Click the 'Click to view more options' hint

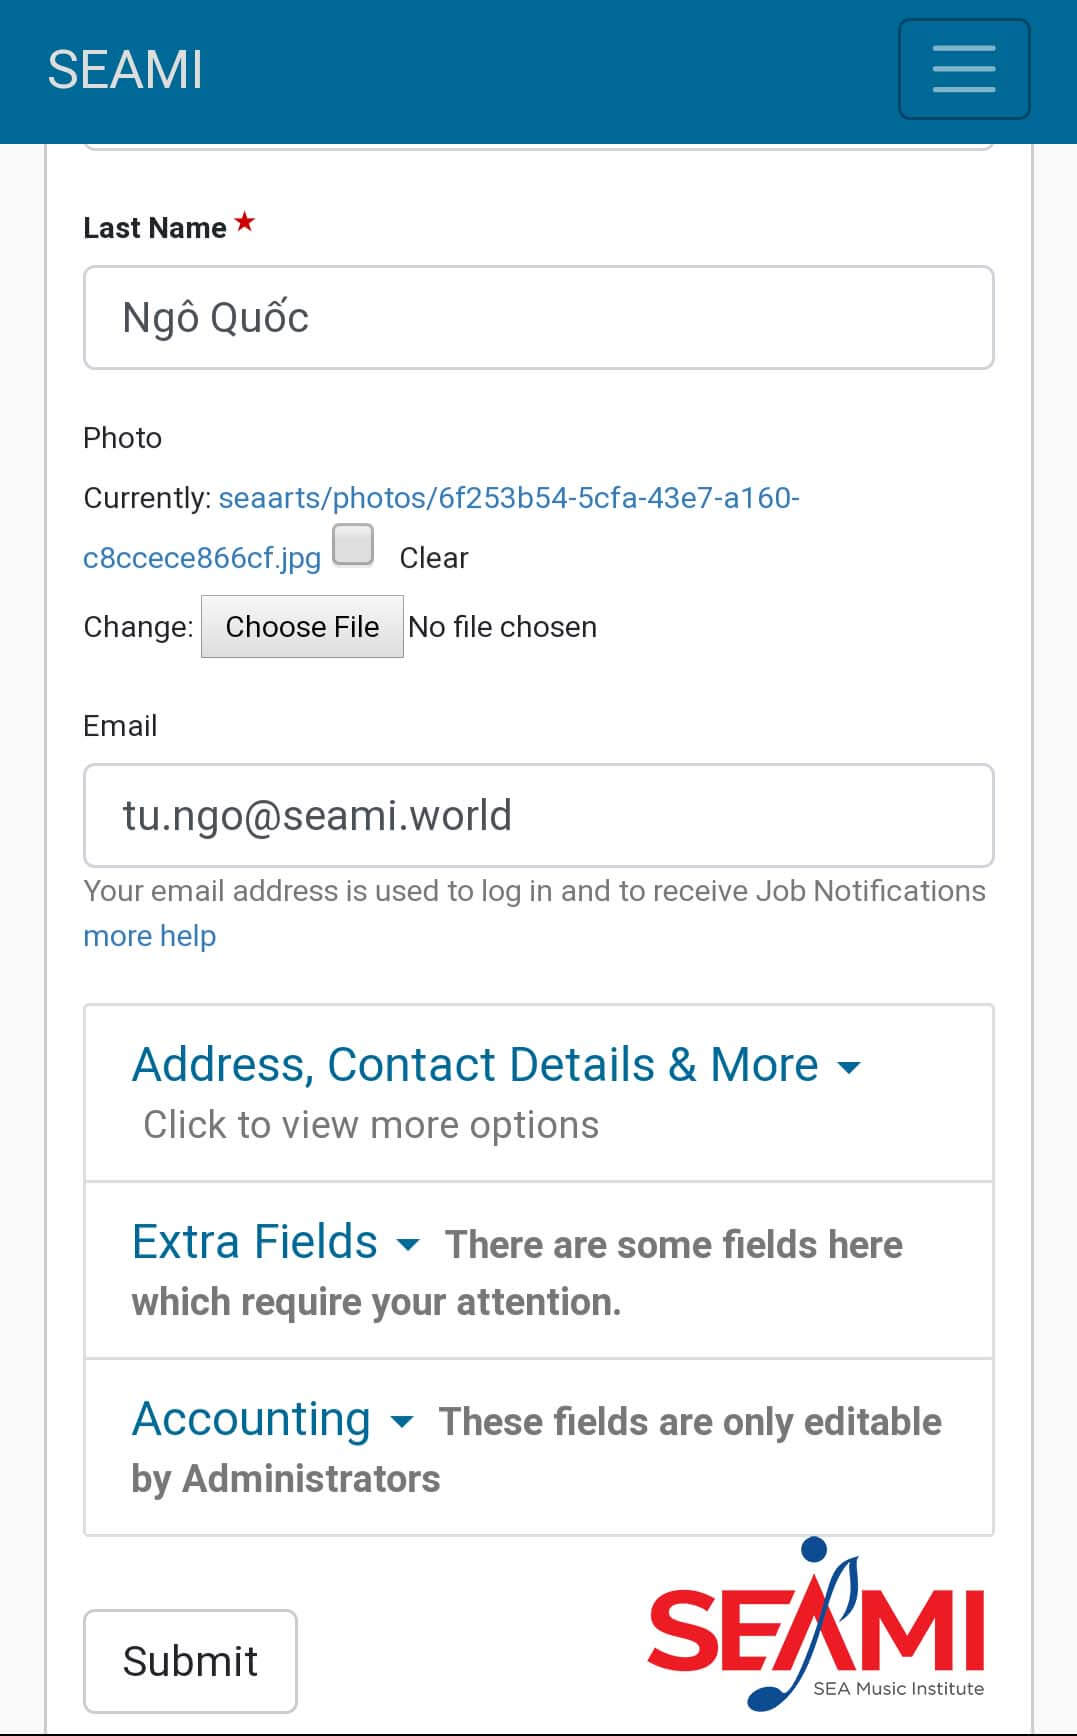(x=371, y=1125)
